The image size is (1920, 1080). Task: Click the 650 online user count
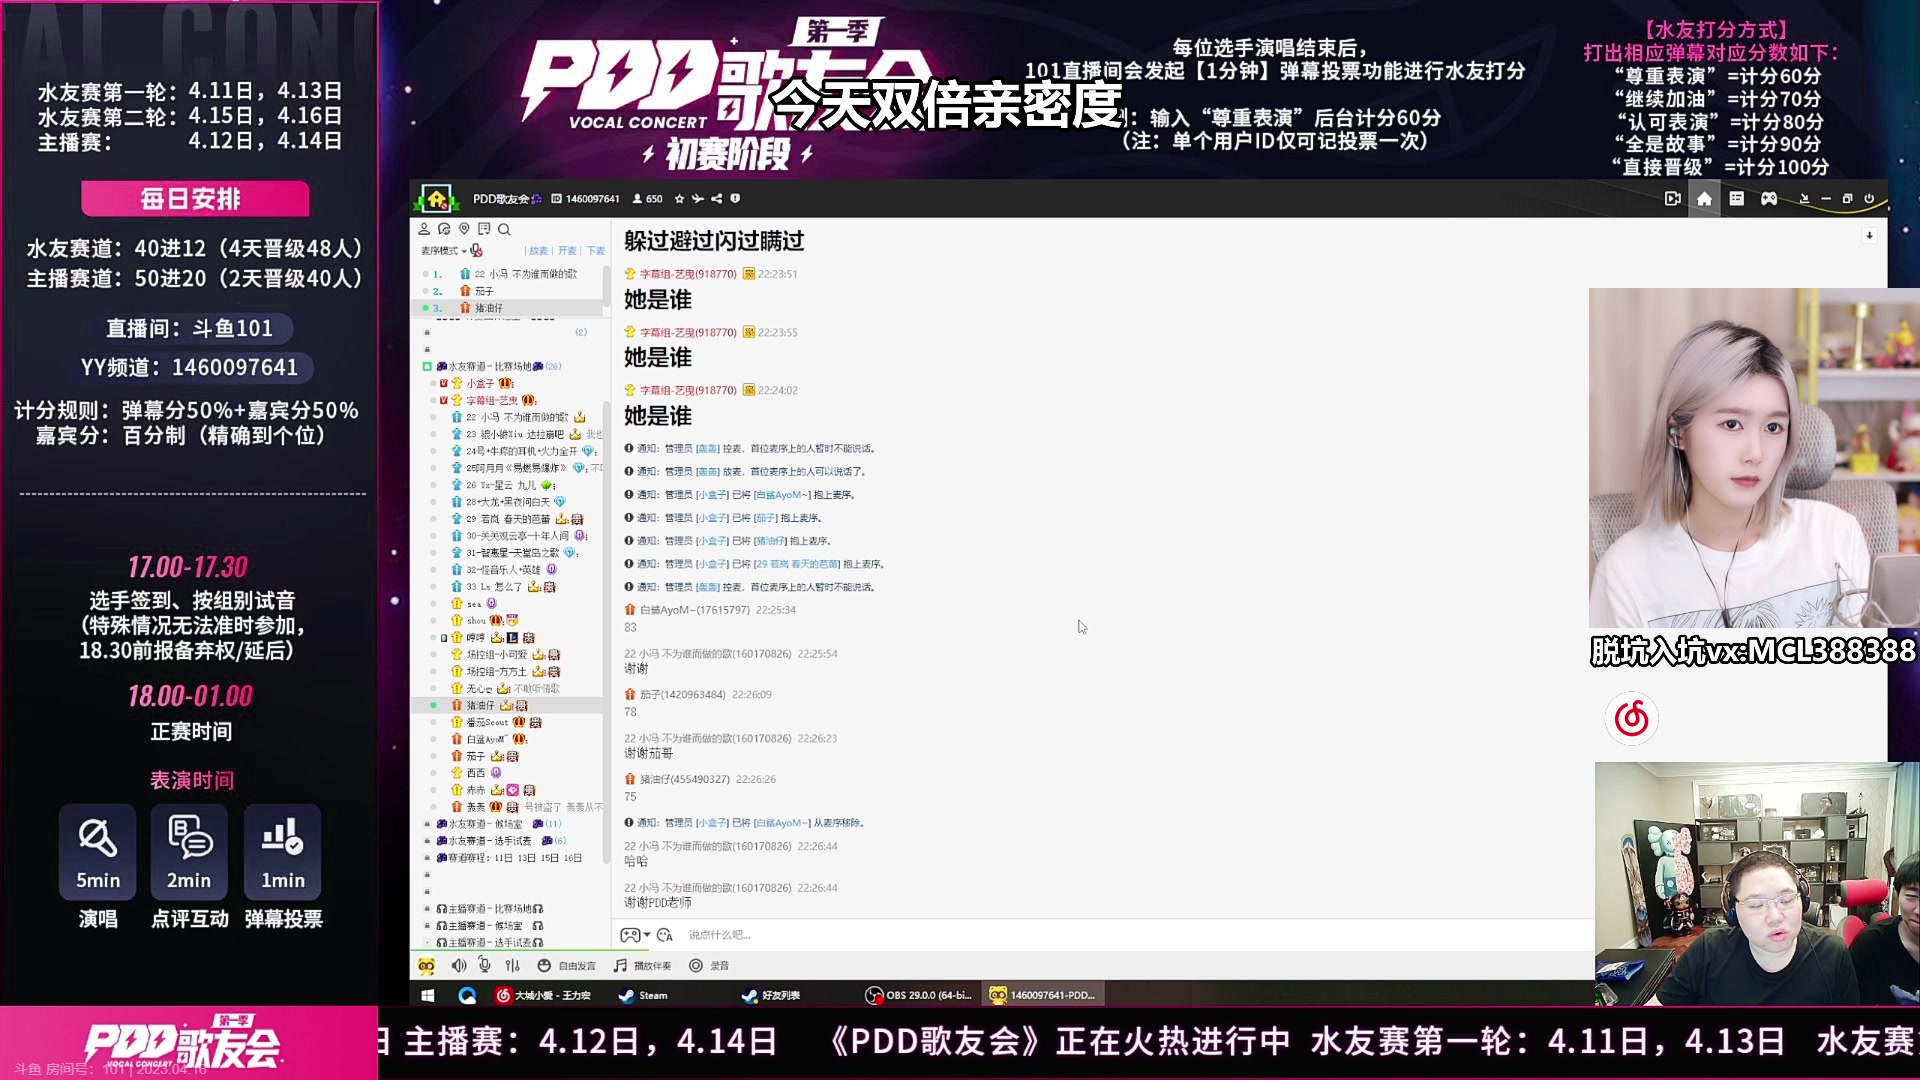point(648,199)
